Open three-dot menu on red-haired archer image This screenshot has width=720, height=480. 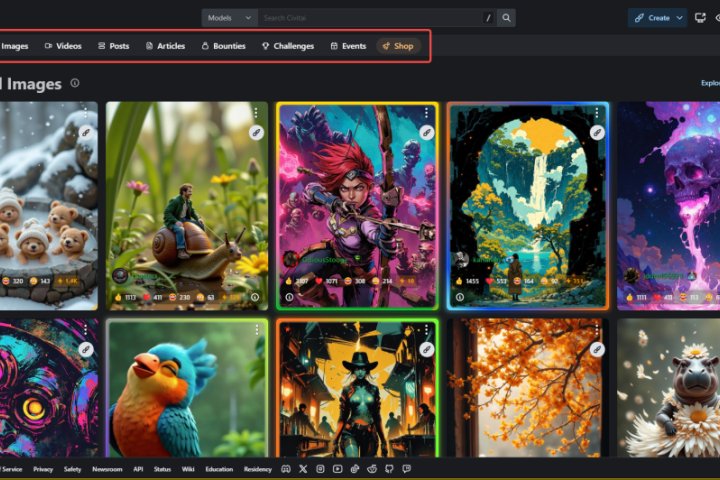(x=426, y=113)
